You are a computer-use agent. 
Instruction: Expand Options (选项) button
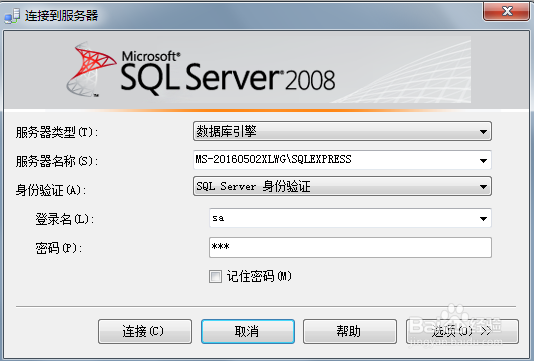[462, 331]
